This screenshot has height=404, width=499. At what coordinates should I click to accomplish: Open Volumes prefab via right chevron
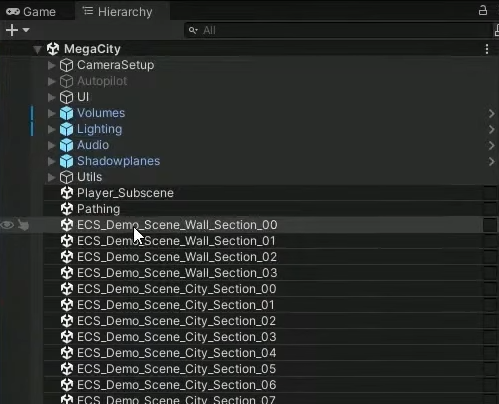[x=491, y=114]
